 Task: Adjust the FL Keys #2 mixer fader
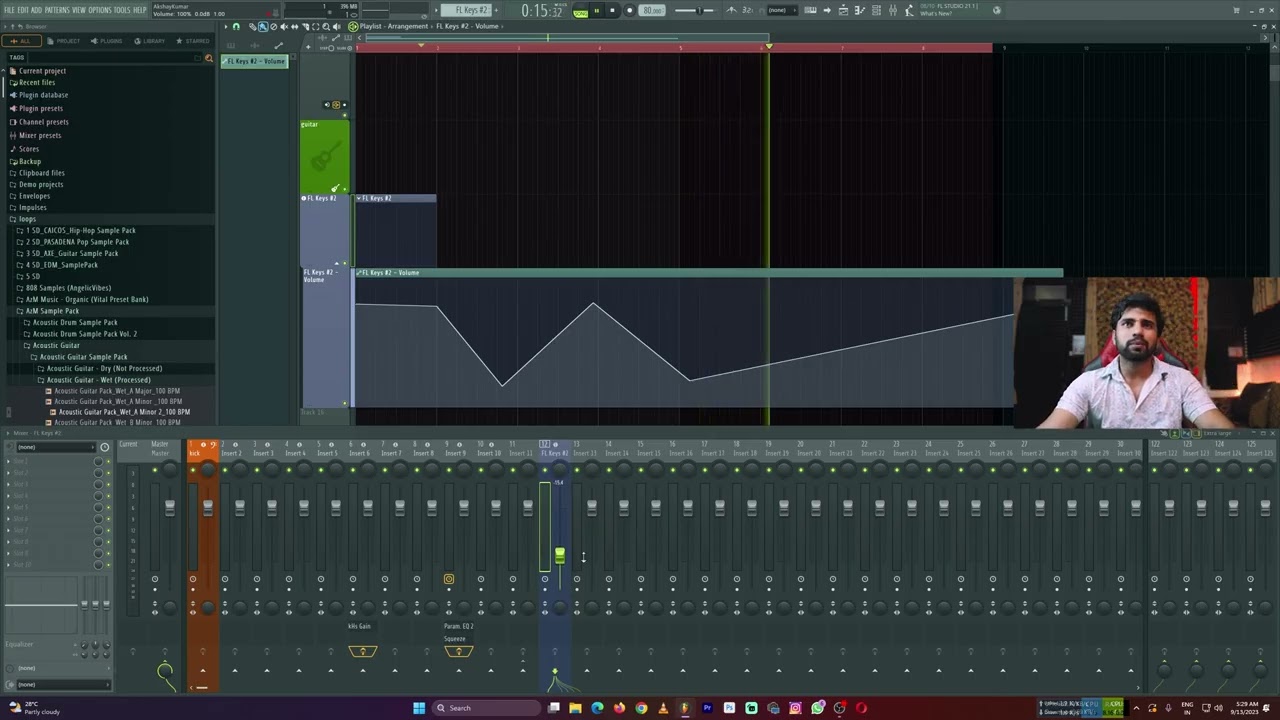point(560,555)
